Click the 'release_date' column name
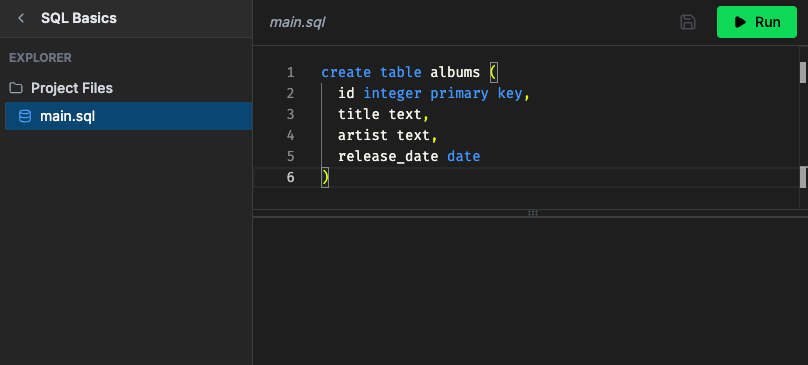Screen dimensions: 808x365 [388, 156]
